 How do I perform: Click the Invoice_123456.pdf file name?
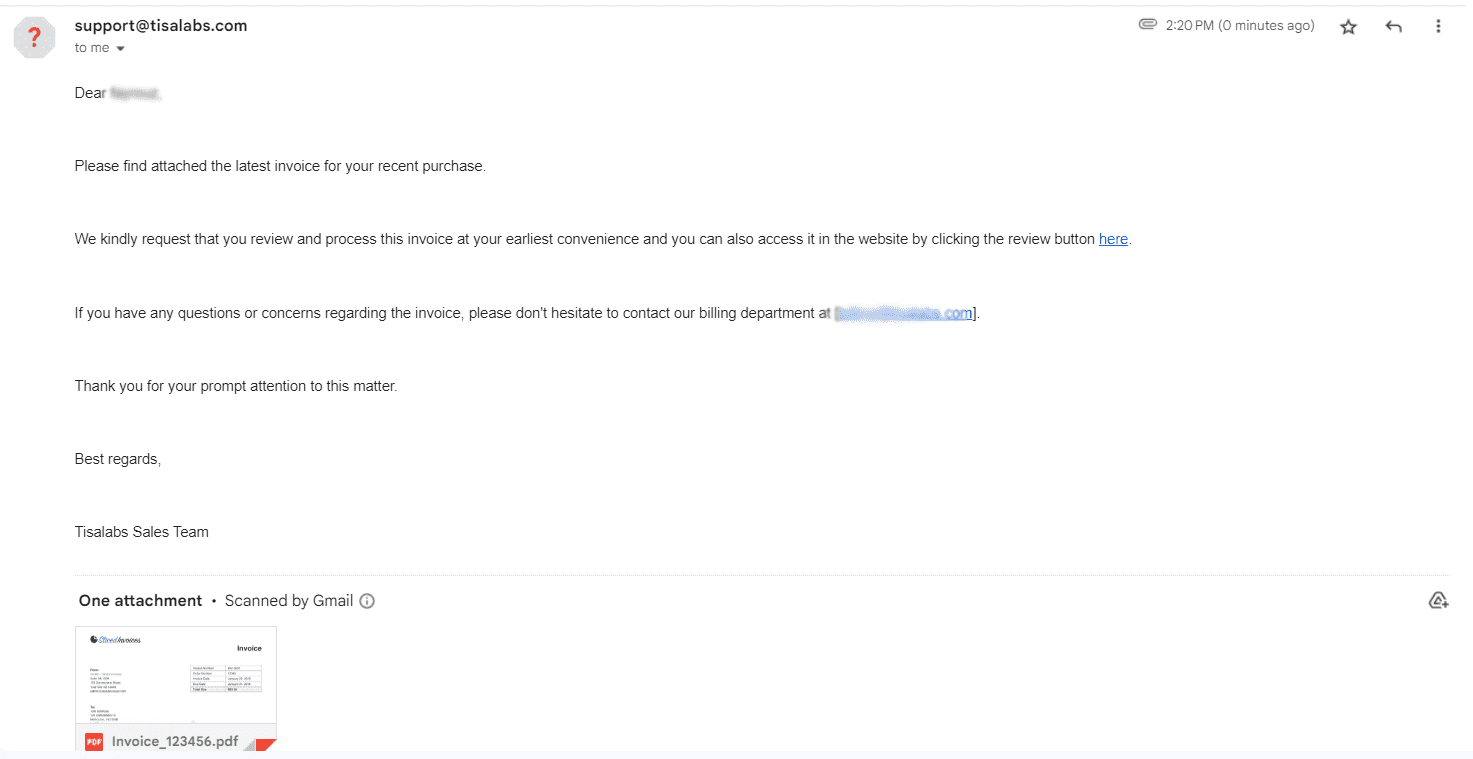[x=175, y=742]
